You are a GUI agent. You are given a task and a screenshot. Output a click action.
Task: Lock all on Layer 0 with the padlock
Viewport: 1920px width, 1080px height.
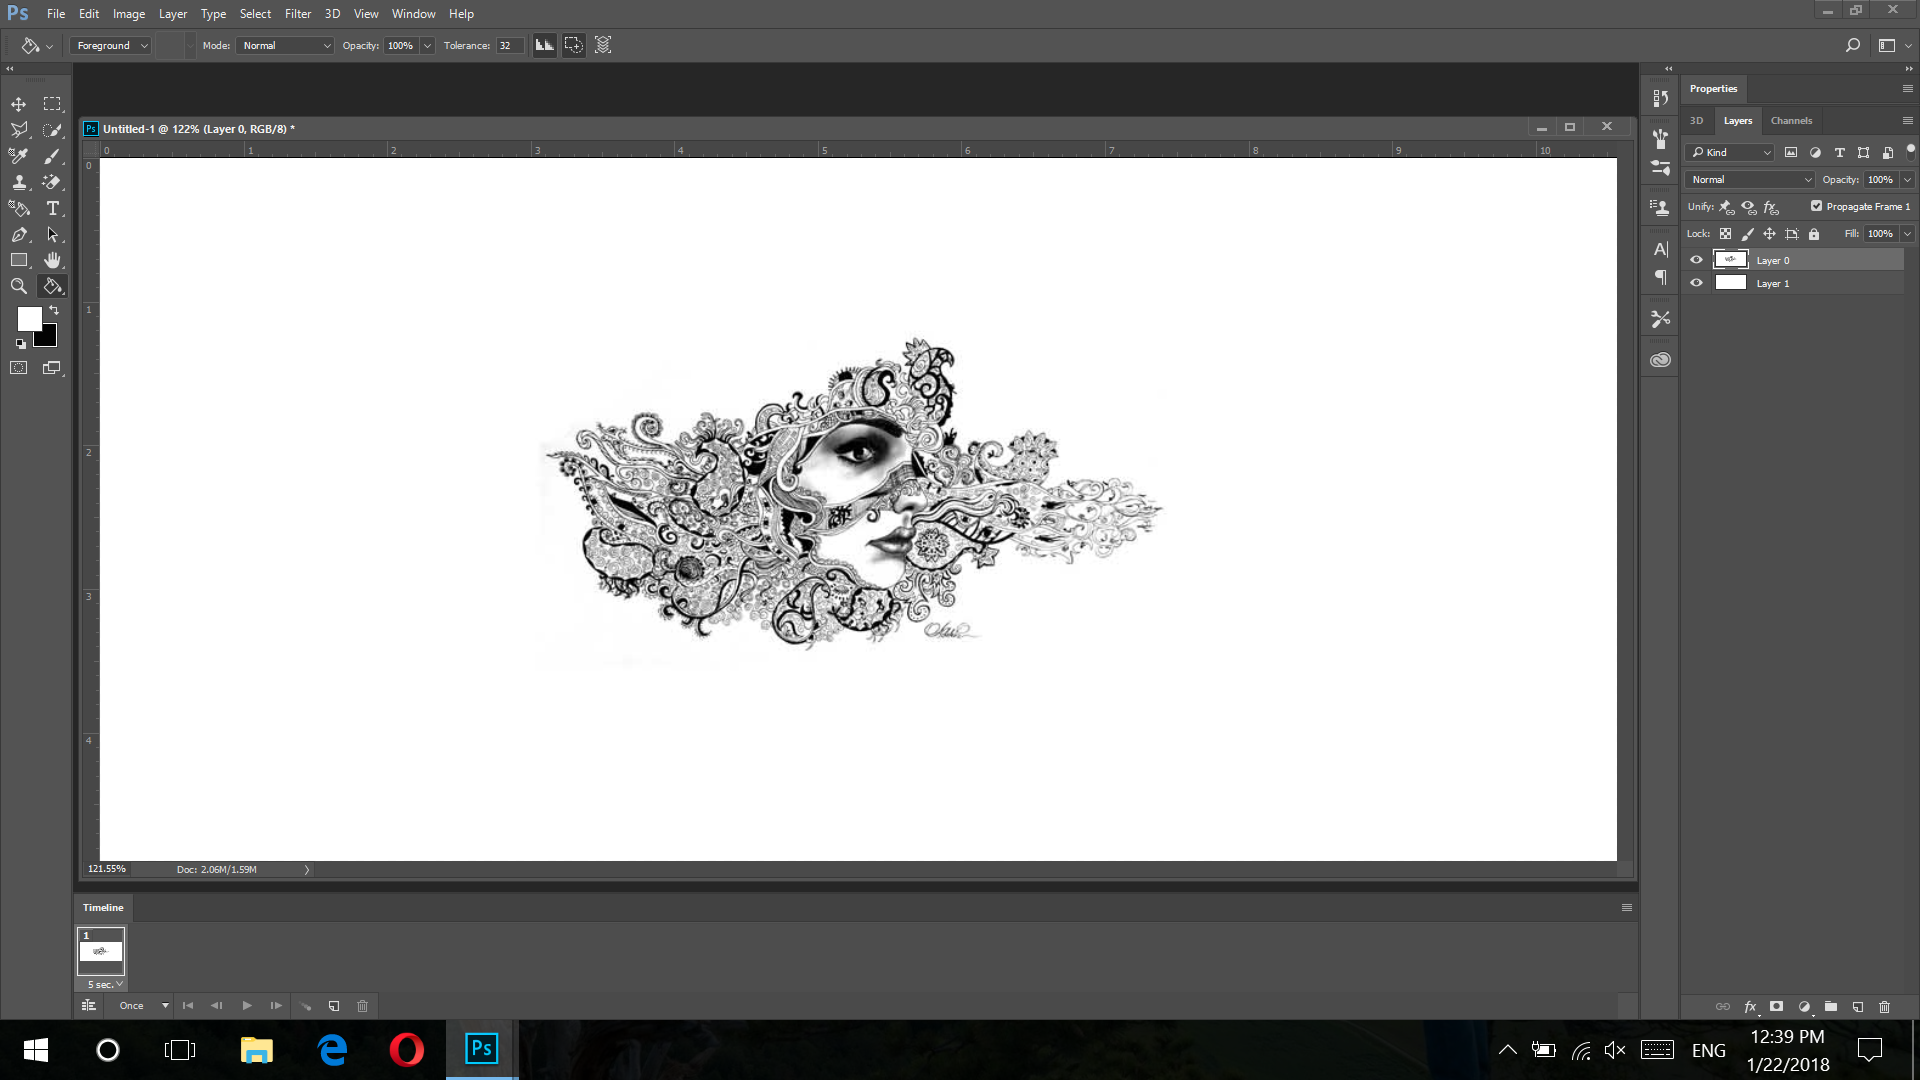coord(1813,233)
